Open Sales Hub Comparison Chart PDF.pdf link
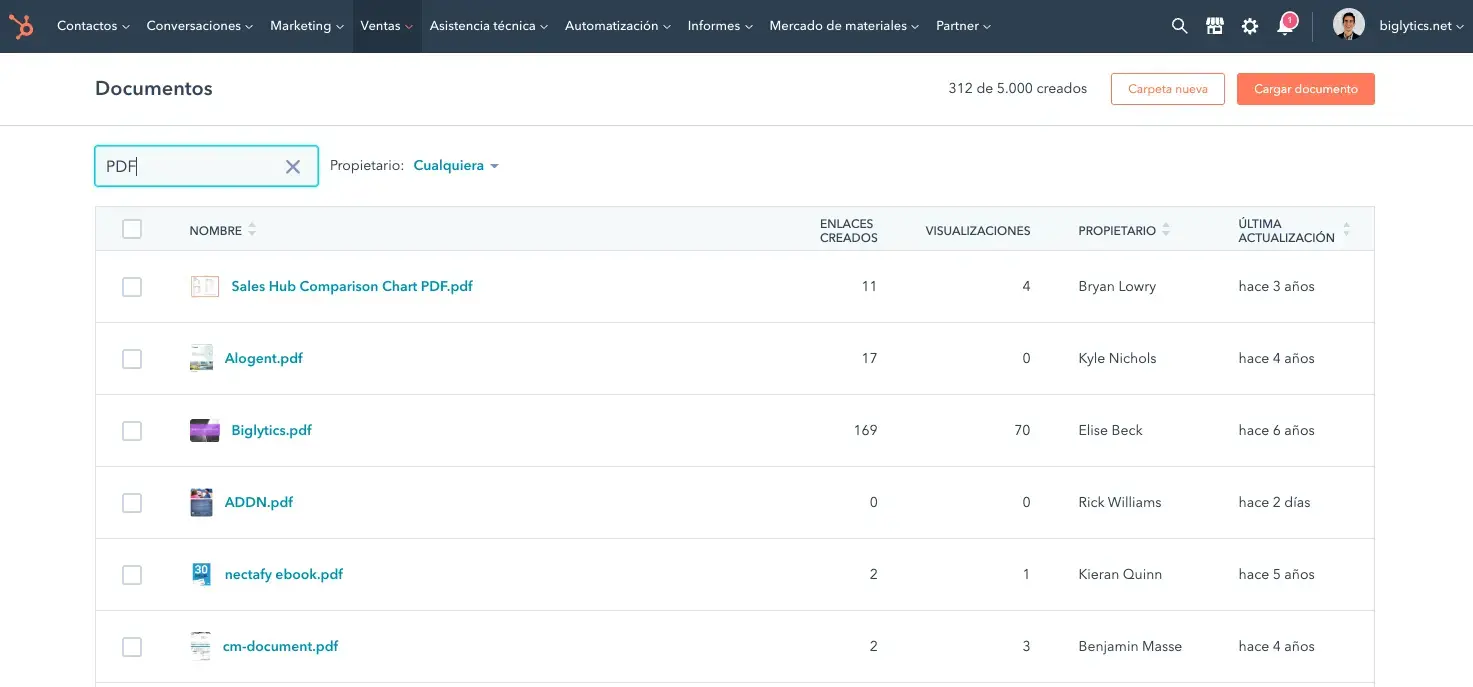Viewport: 1473px width, 687px height. tap(352, 286)
